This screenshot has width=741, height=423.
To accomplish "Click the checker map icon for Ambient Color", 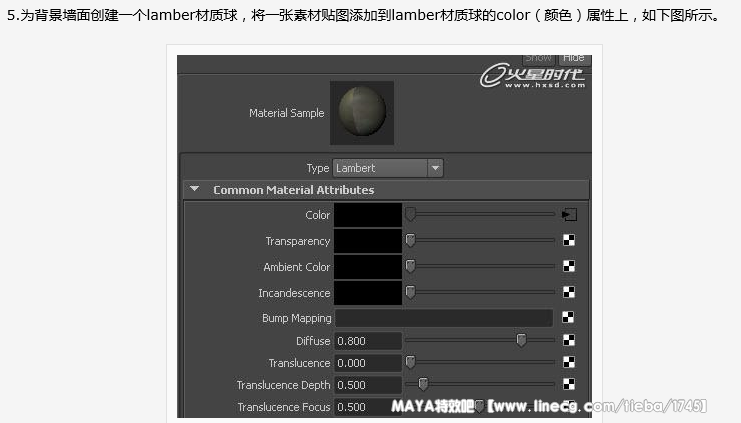I will pos(569,266).
